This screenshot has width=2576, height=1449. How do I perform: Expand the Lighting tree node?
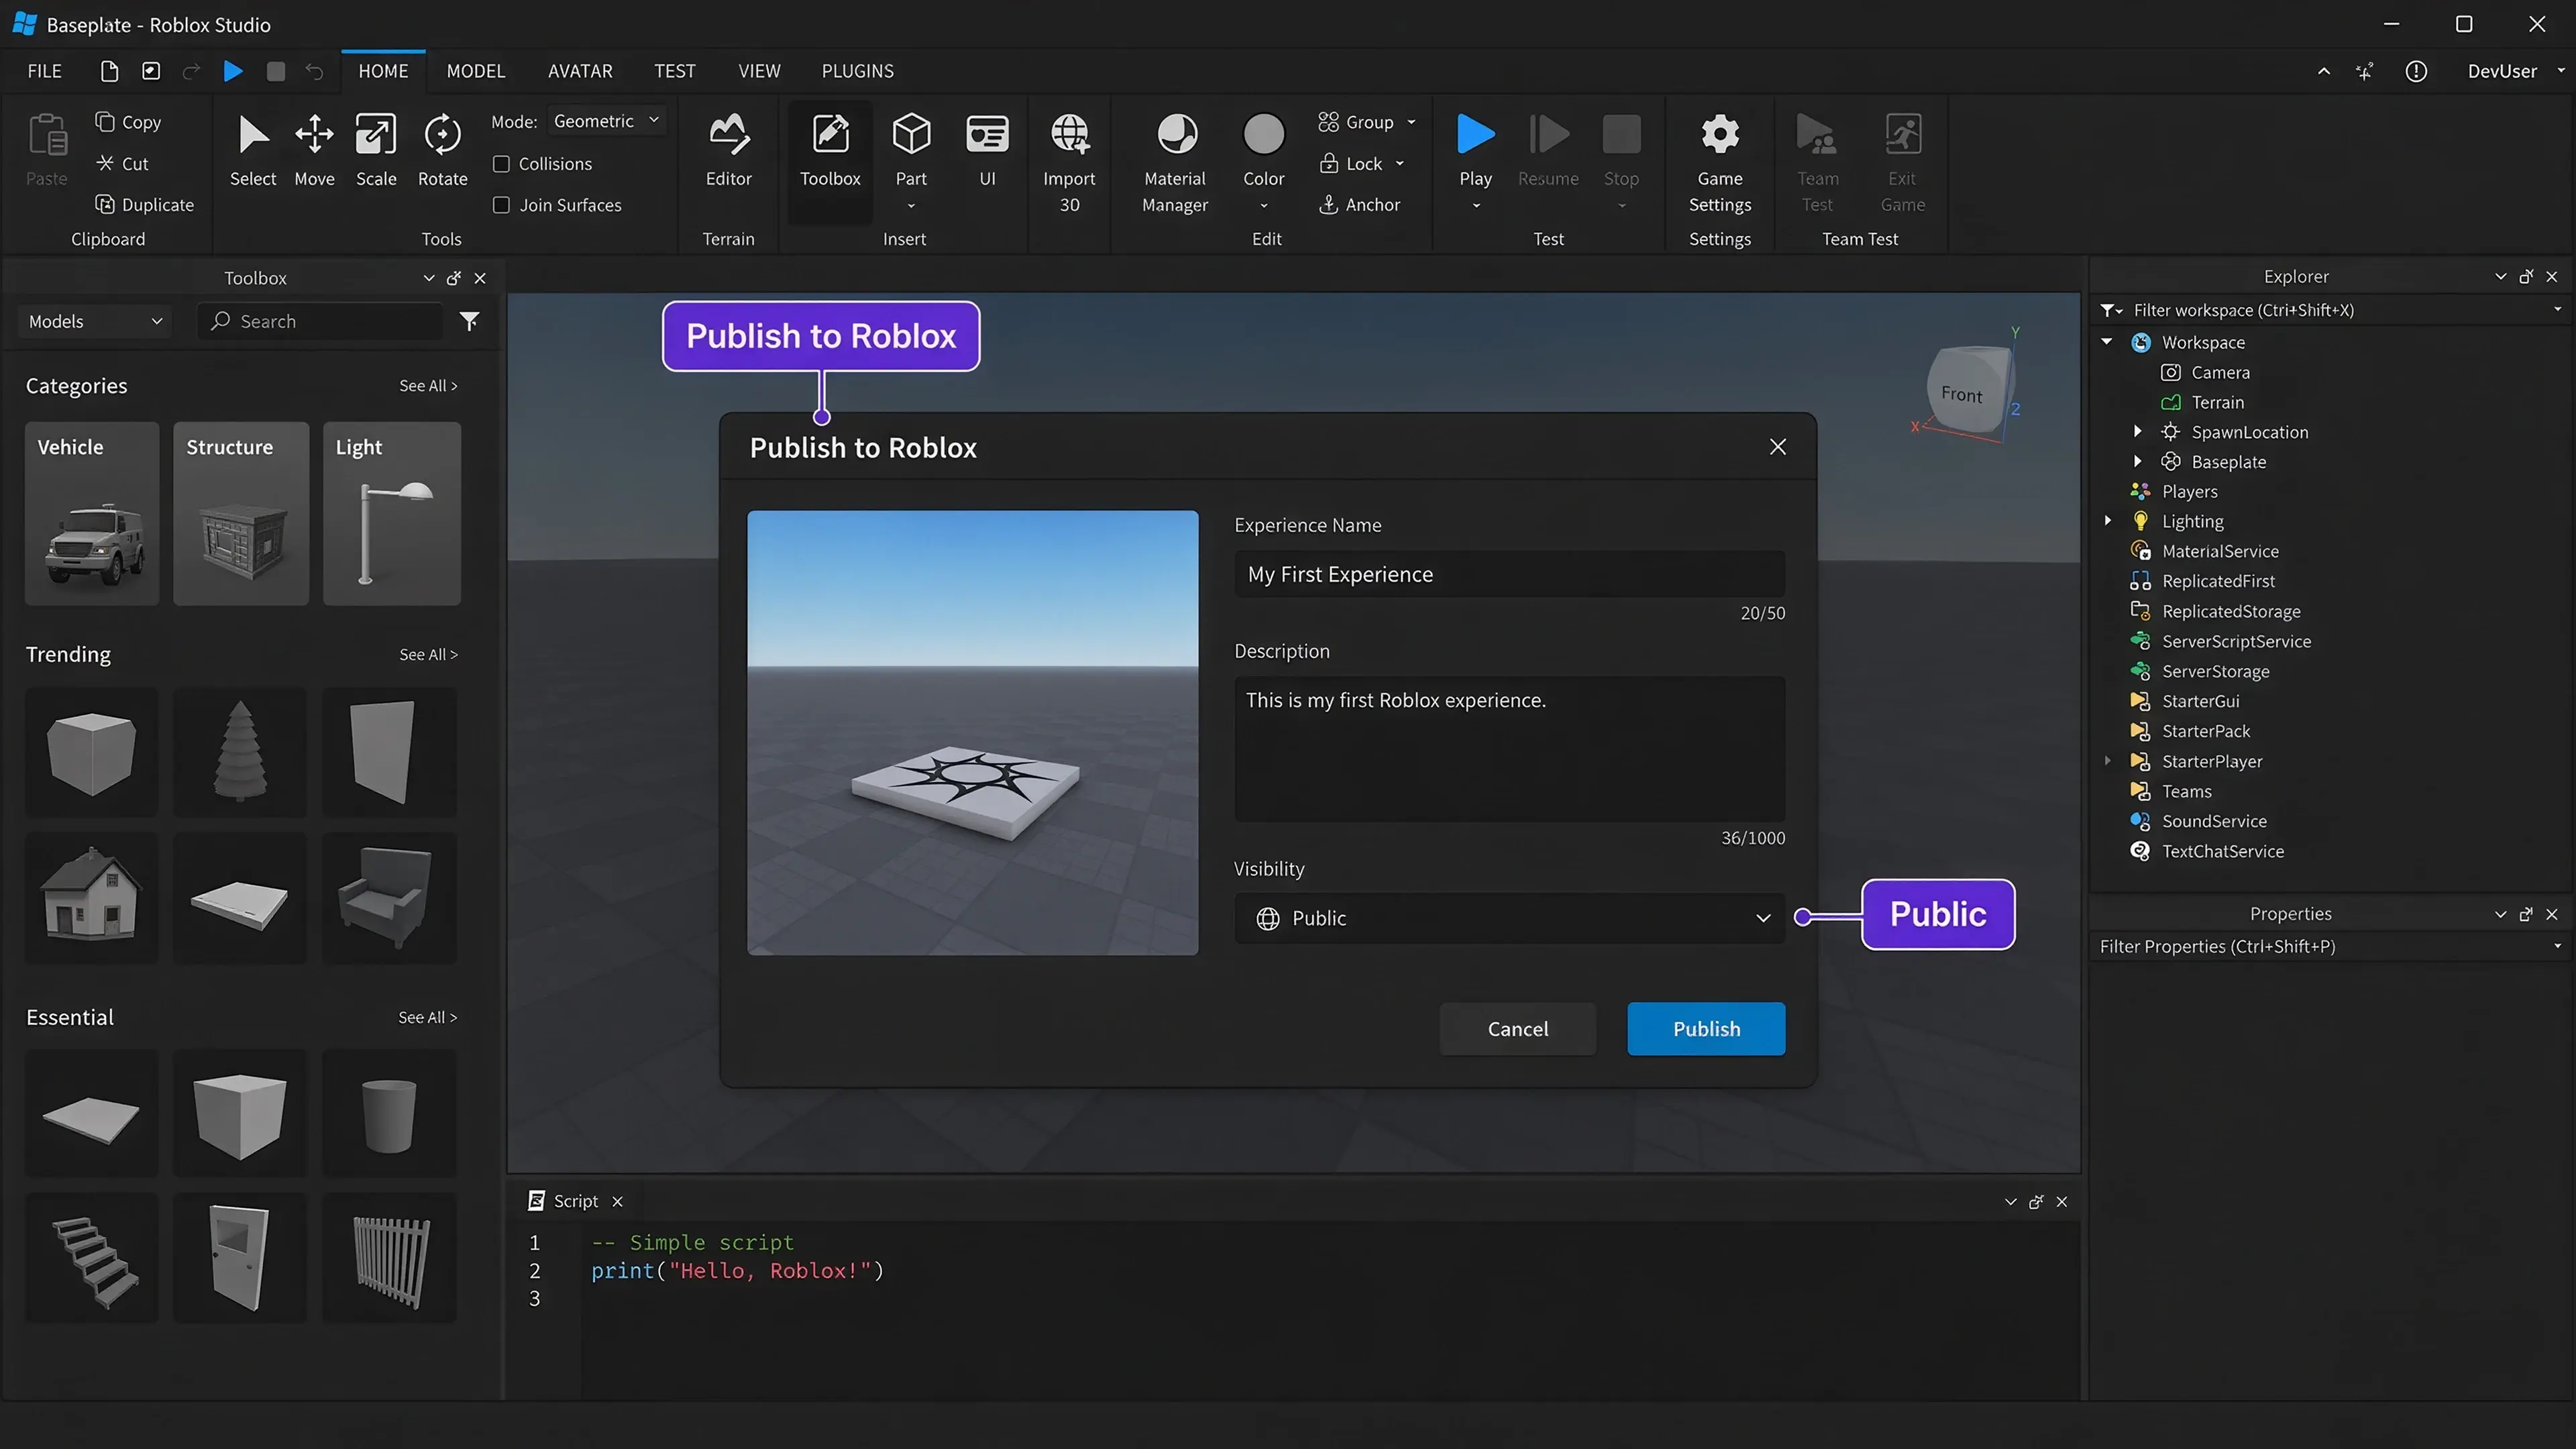(x=2107, y=521)
